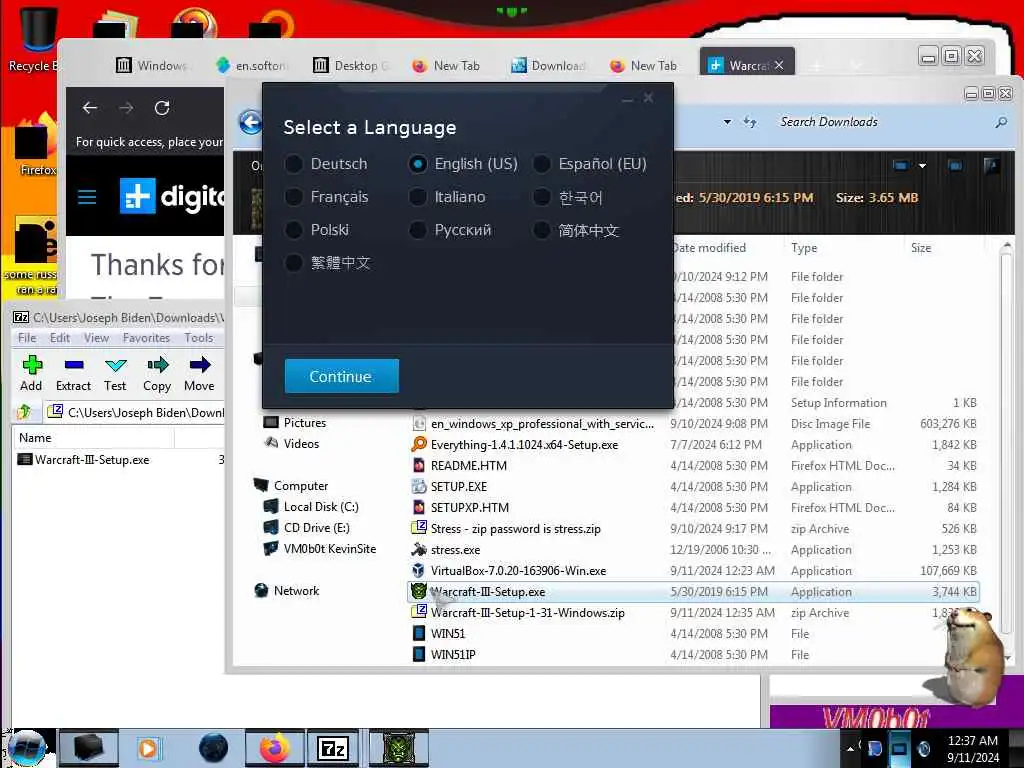
Task: Click the 7-Zip Move button
Action: [199, 374]
